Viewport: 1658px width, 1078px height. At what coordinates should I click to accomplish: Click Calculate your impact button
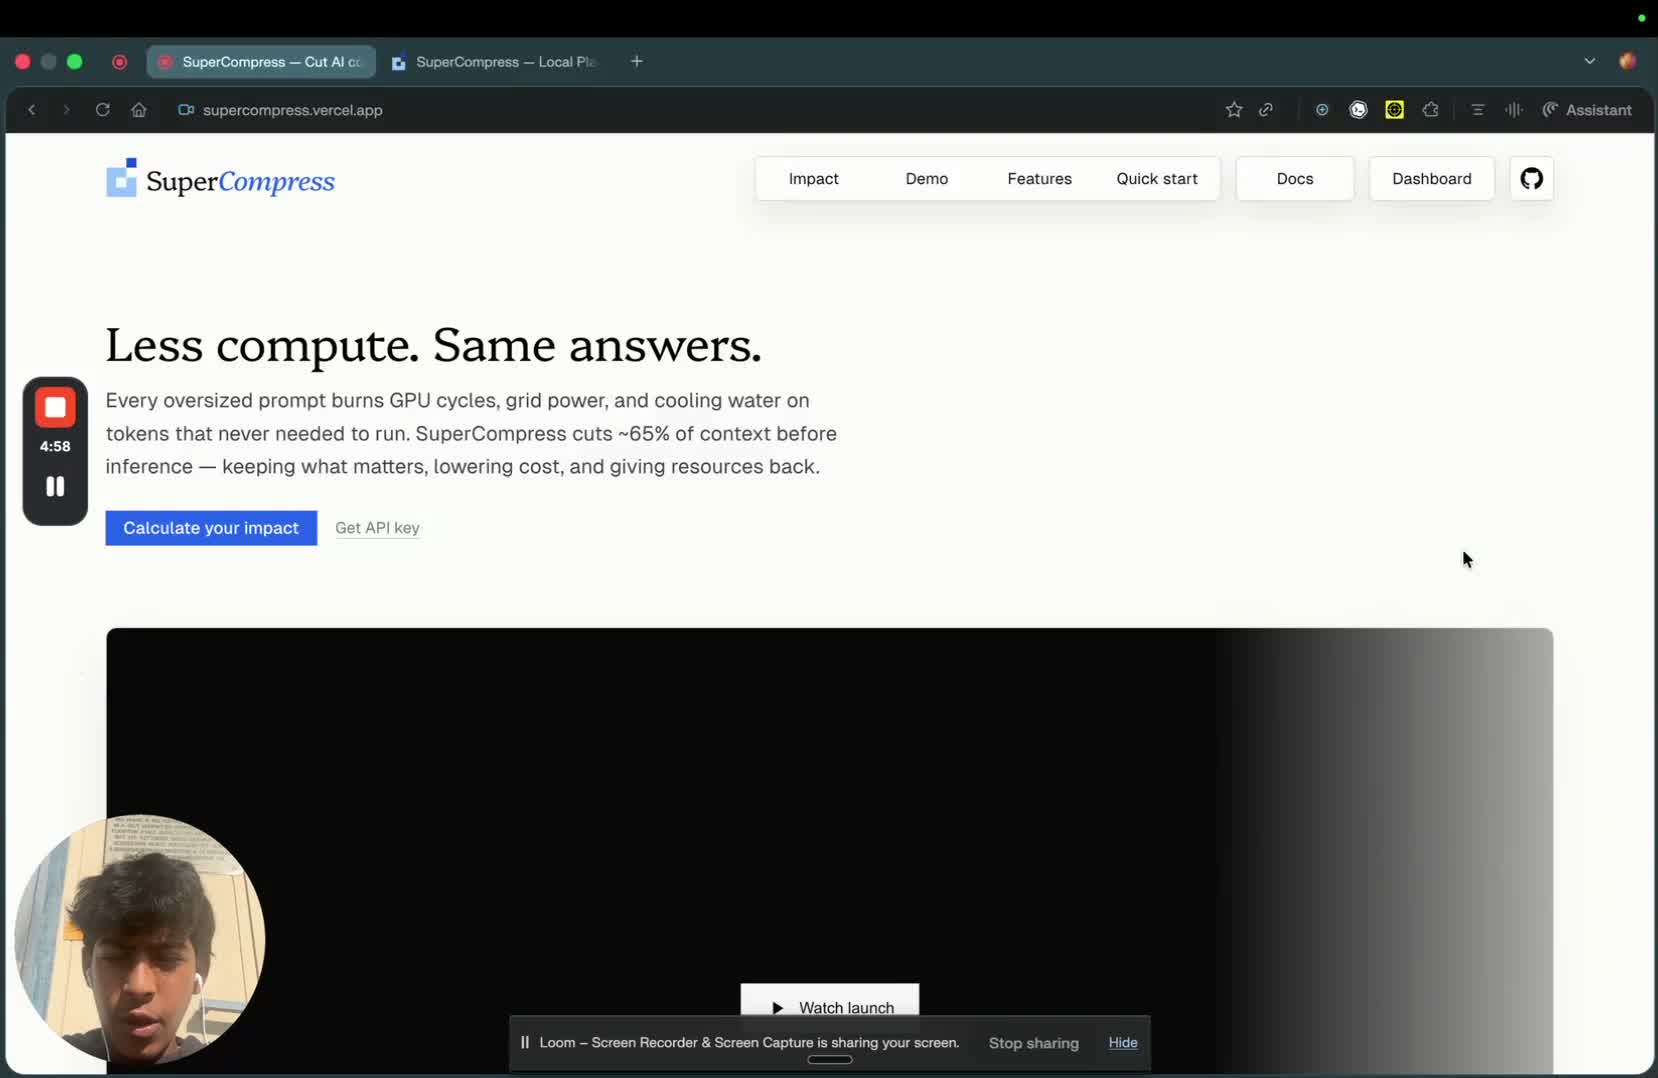211,528
